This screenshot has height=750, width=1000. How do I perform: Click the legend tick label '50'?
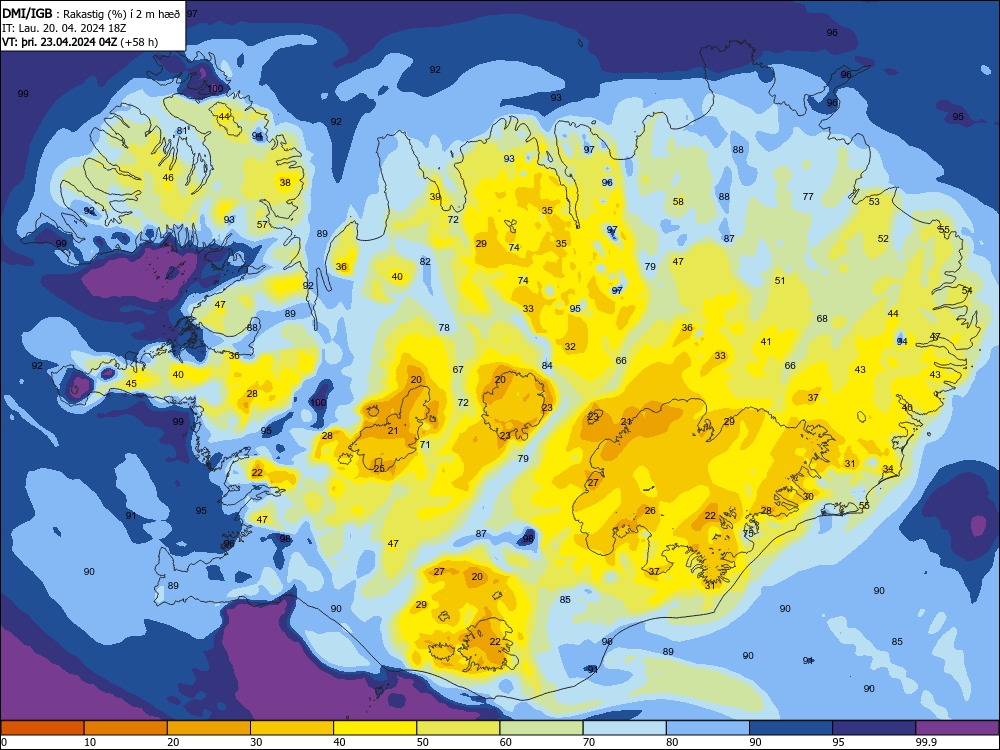click(423, 742)
